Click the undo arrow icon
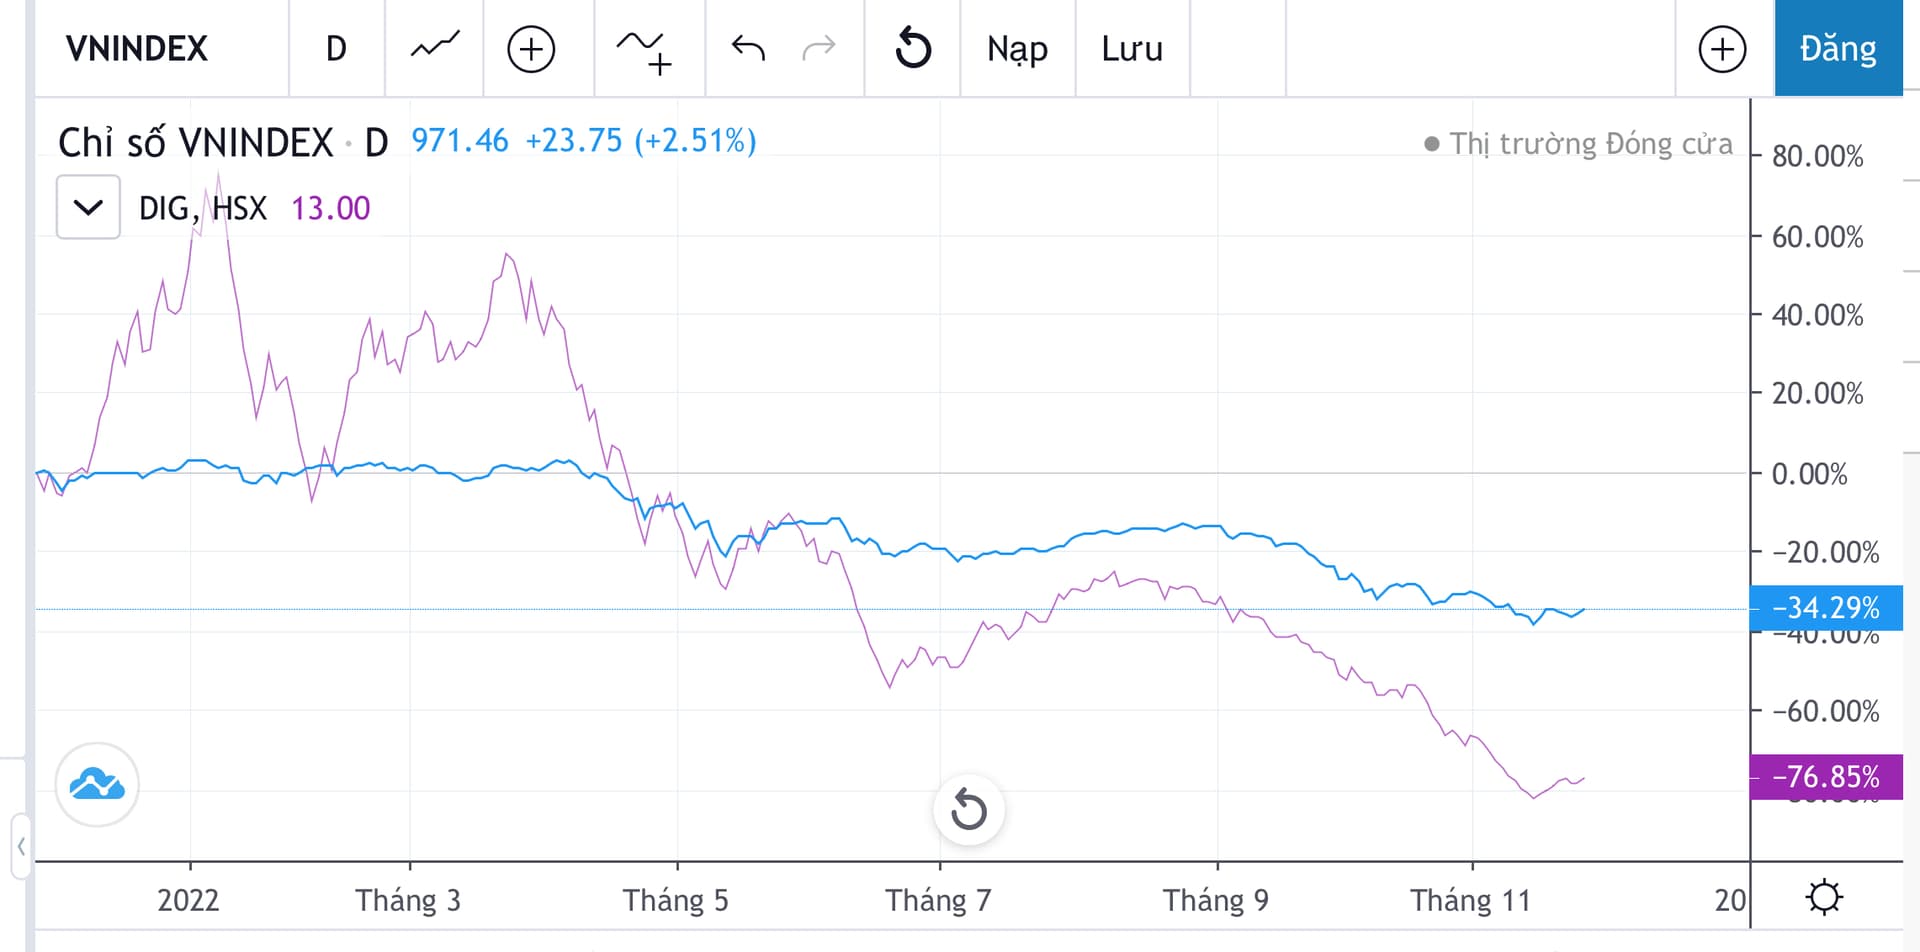 [748, 48]
